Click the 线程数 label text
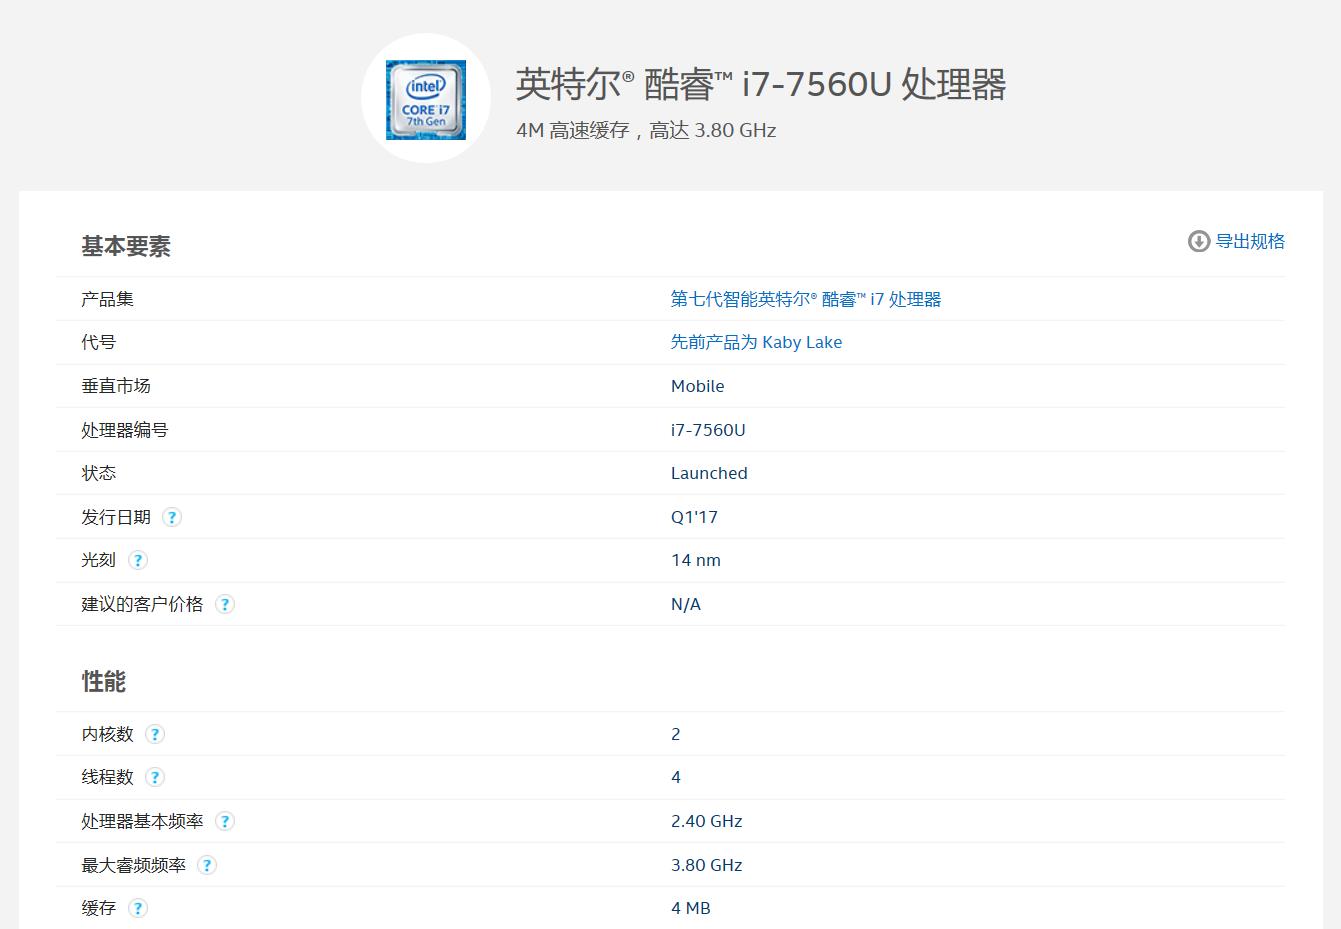Screen dimensions: 1341x929 (107, 777)
